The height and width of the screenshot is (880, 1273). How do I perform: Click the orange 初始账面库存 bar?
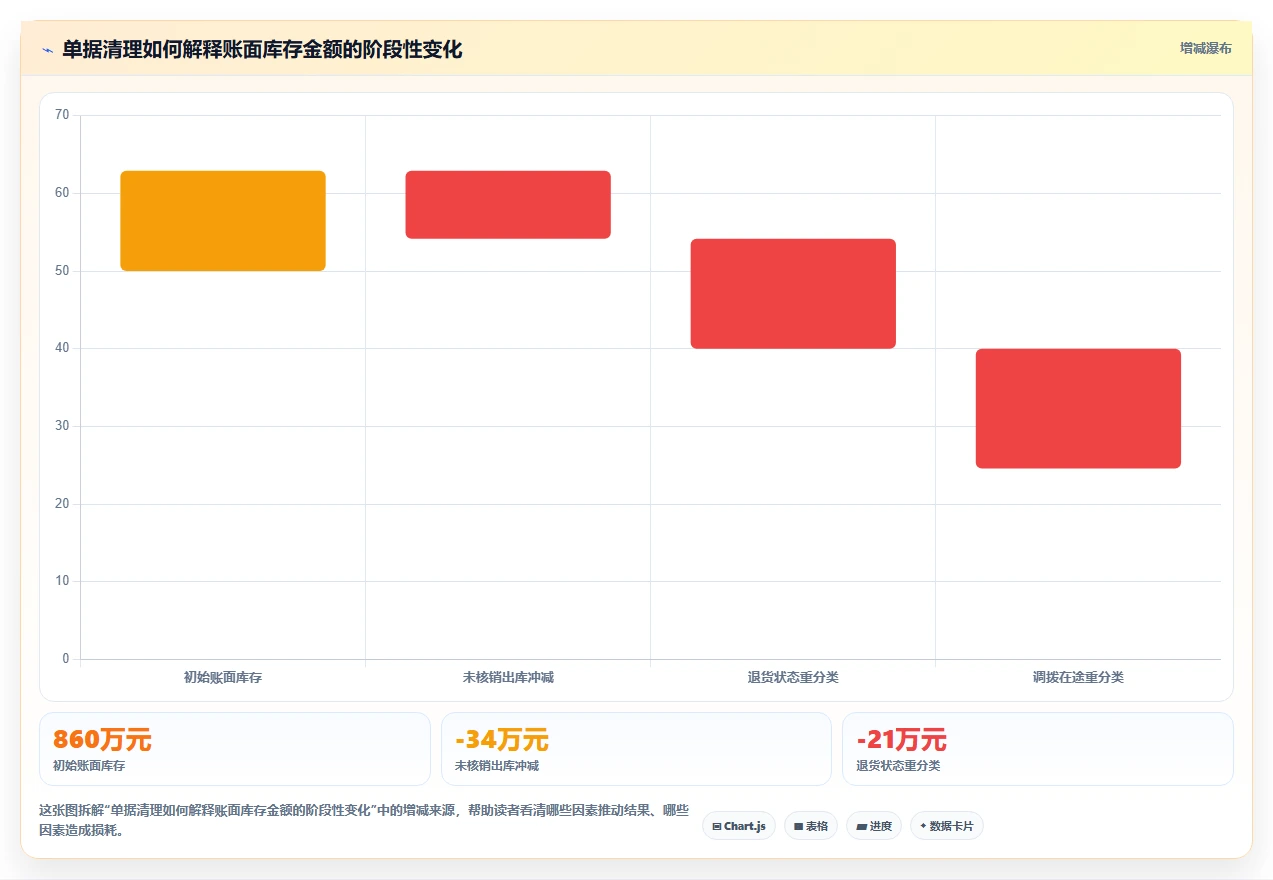223,221
